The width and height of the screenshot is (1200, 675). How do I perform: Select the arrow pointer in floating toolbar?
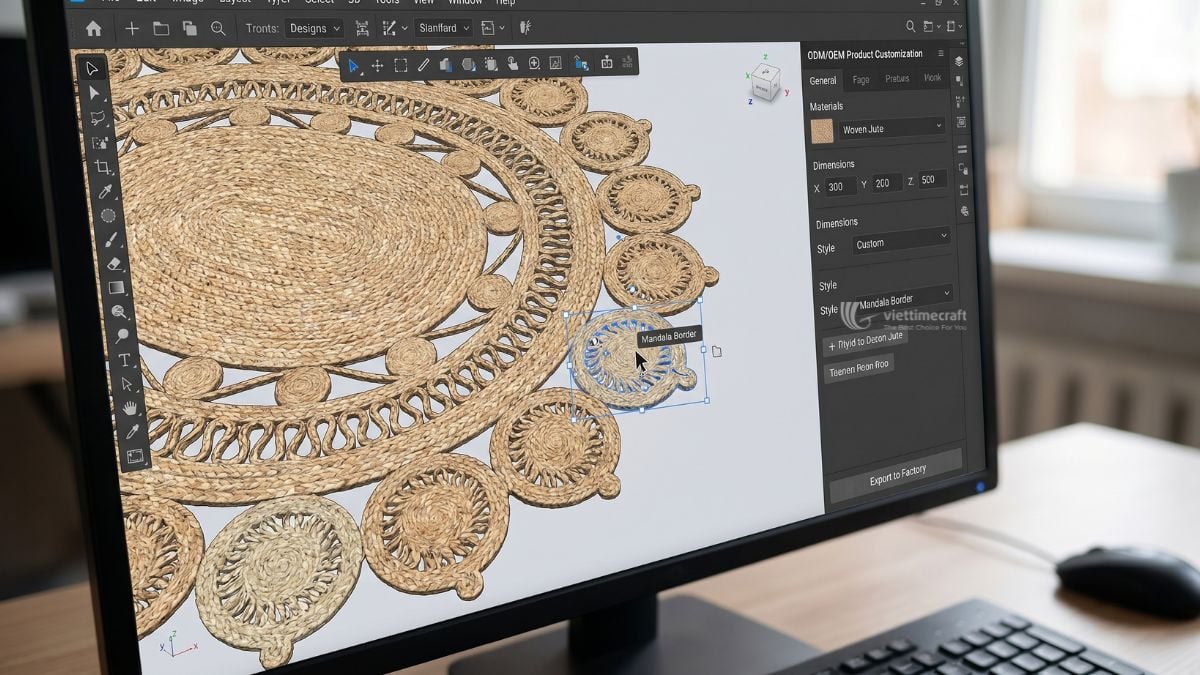click(x=353, y=65)
